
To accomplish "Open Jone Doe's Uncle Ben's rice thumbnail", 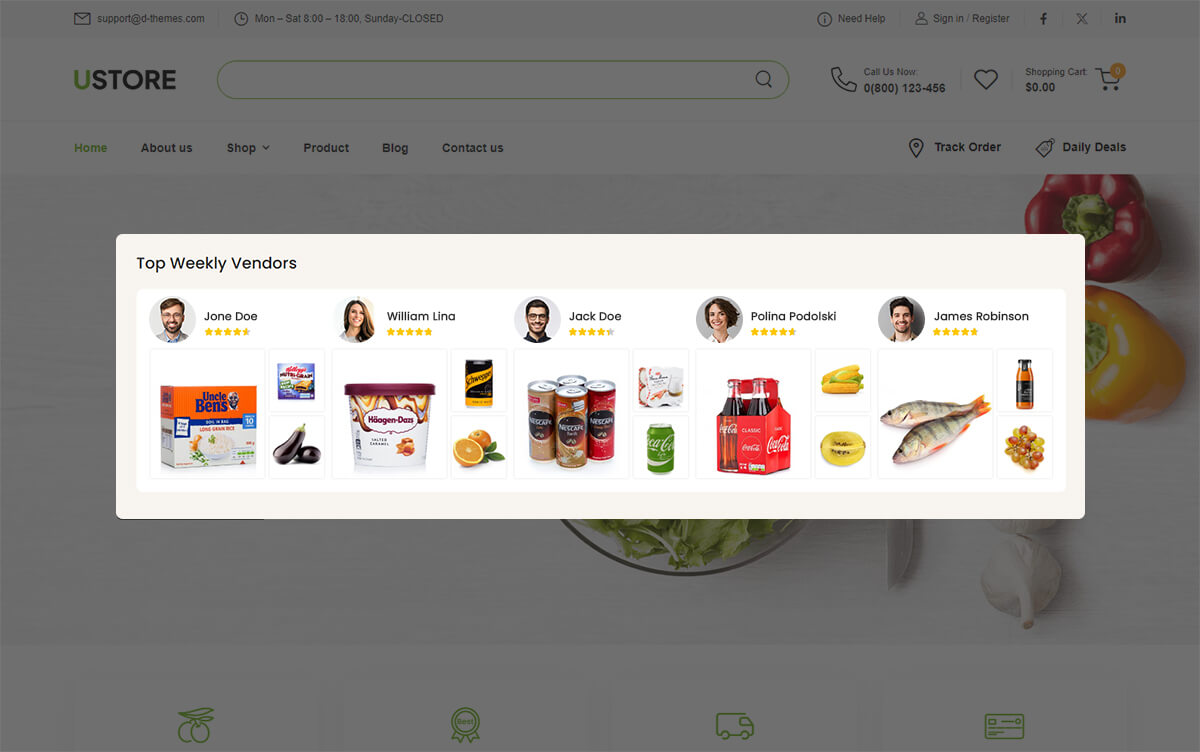I will [x=207, y=413].
